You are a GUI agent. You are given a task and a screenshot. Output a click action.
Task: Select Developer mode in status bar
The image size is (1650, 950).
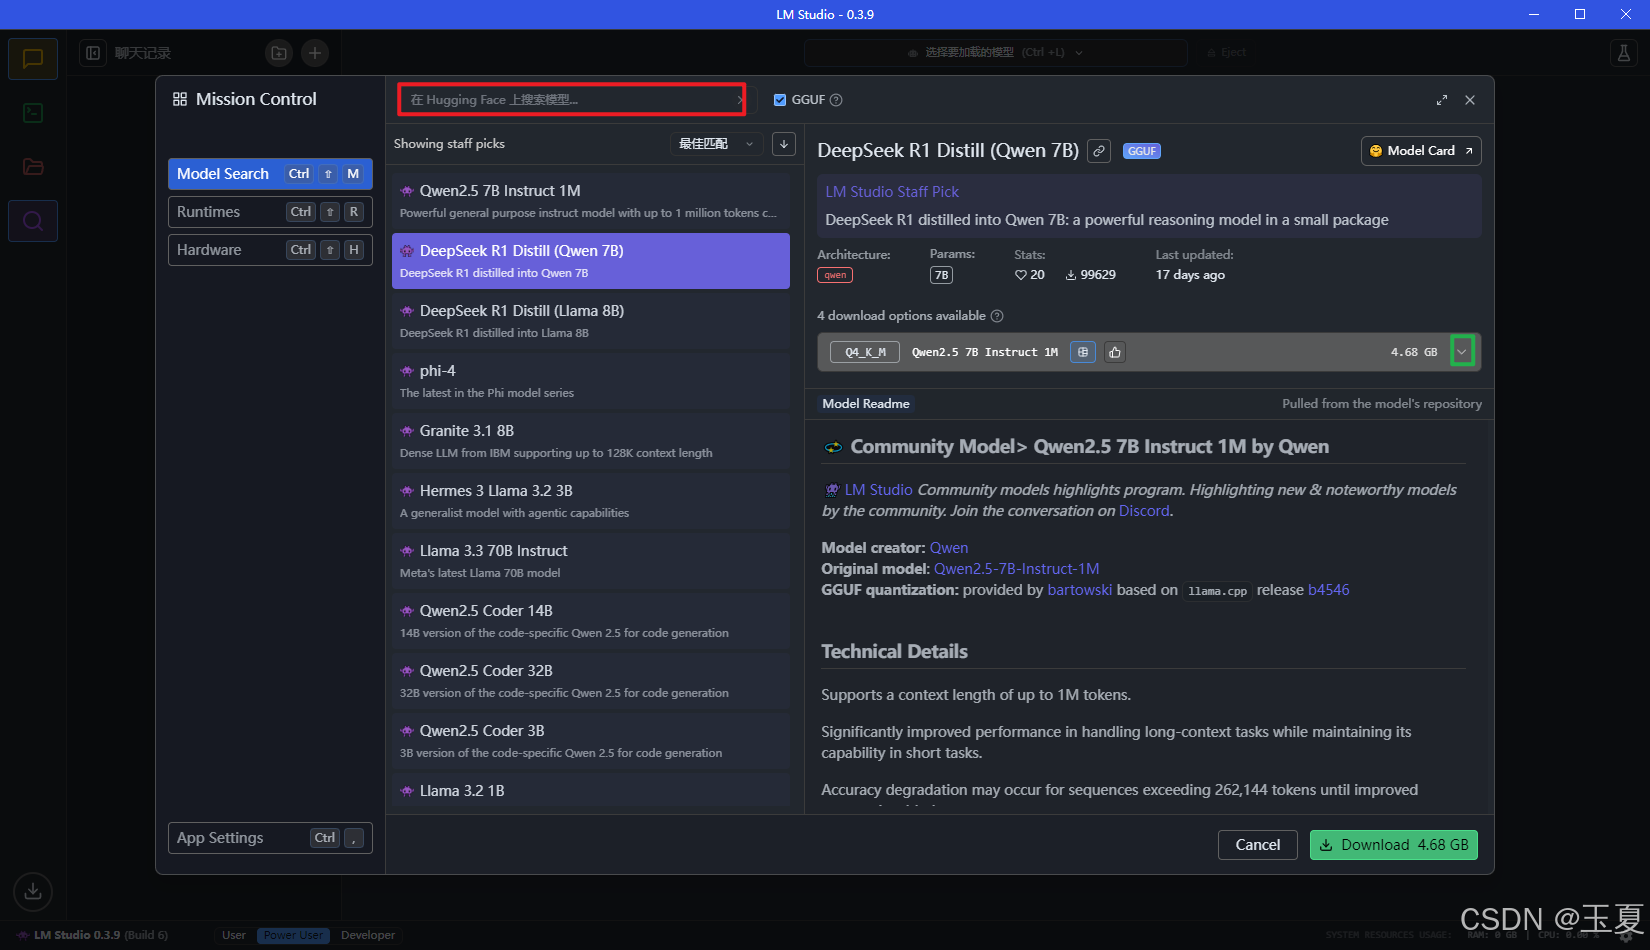coord(368,935)
